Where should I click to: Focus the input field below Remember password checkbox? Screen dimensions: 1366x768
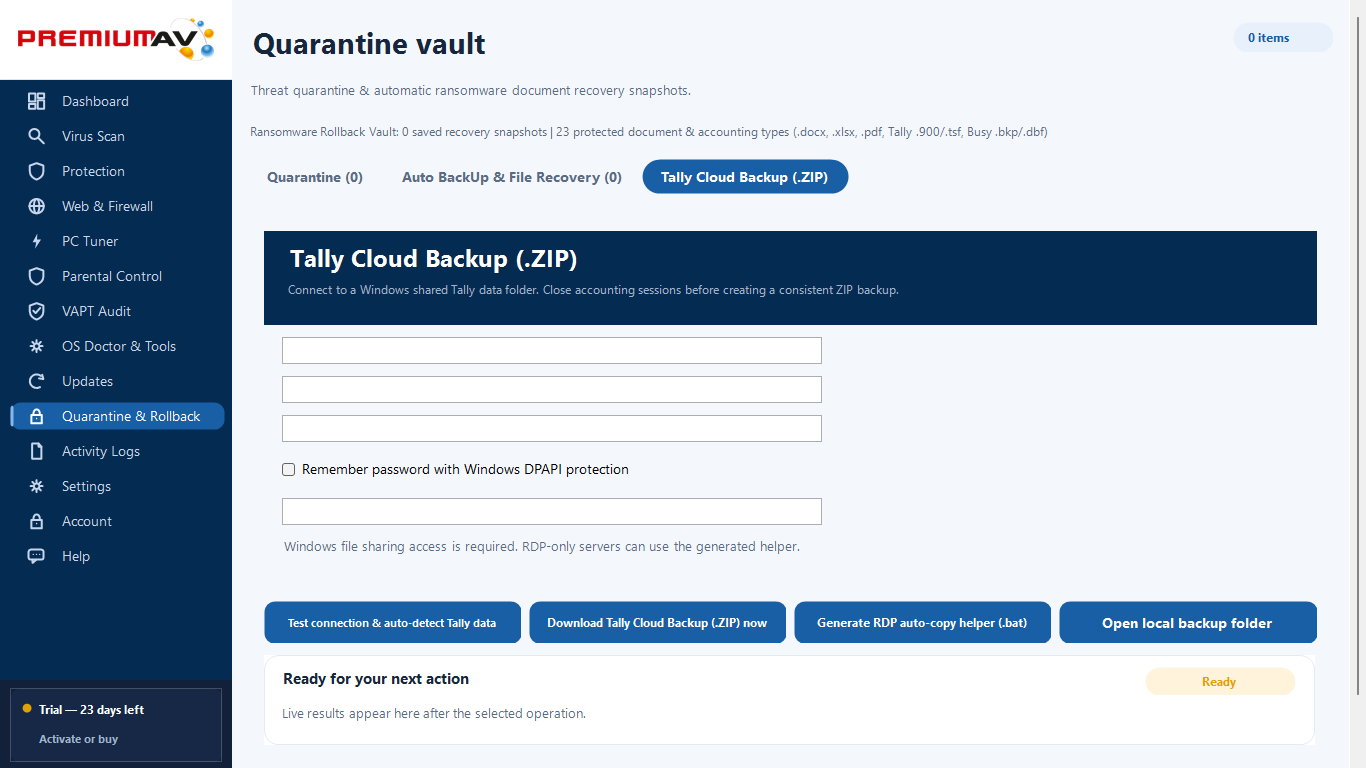[x=552, y=511]
